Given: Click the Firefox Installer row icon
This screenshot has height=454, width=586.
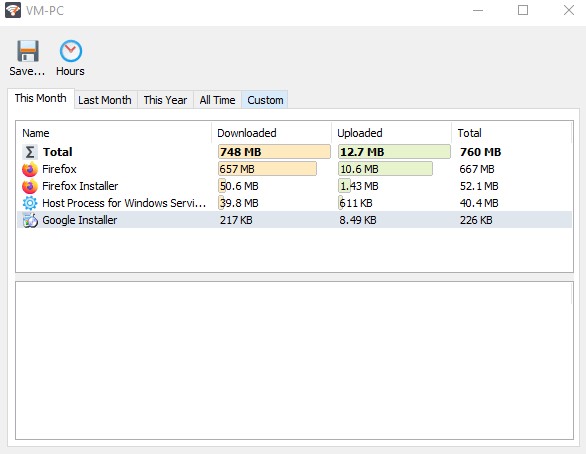Looking at the screenshot, I should pos(30,186).
